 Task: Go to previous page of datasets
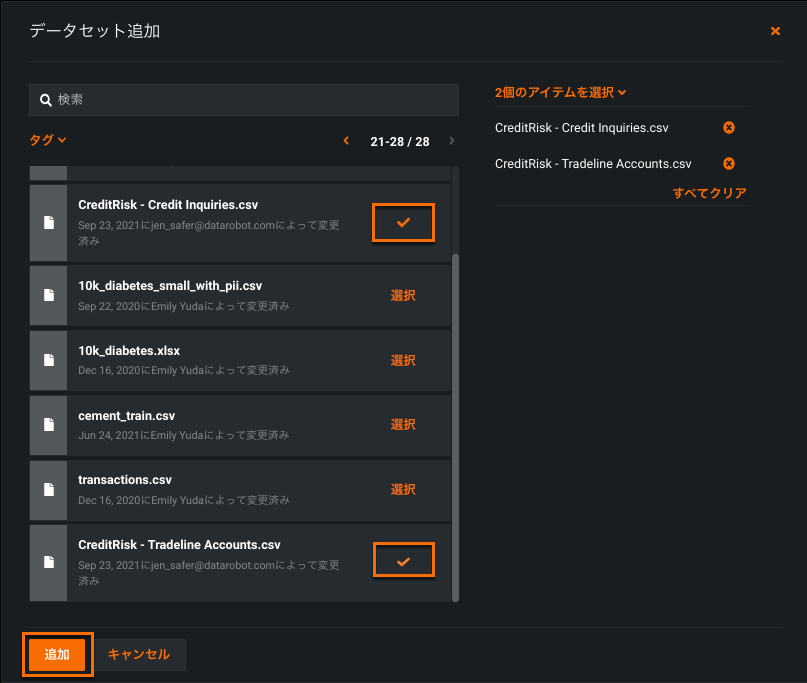346,141
